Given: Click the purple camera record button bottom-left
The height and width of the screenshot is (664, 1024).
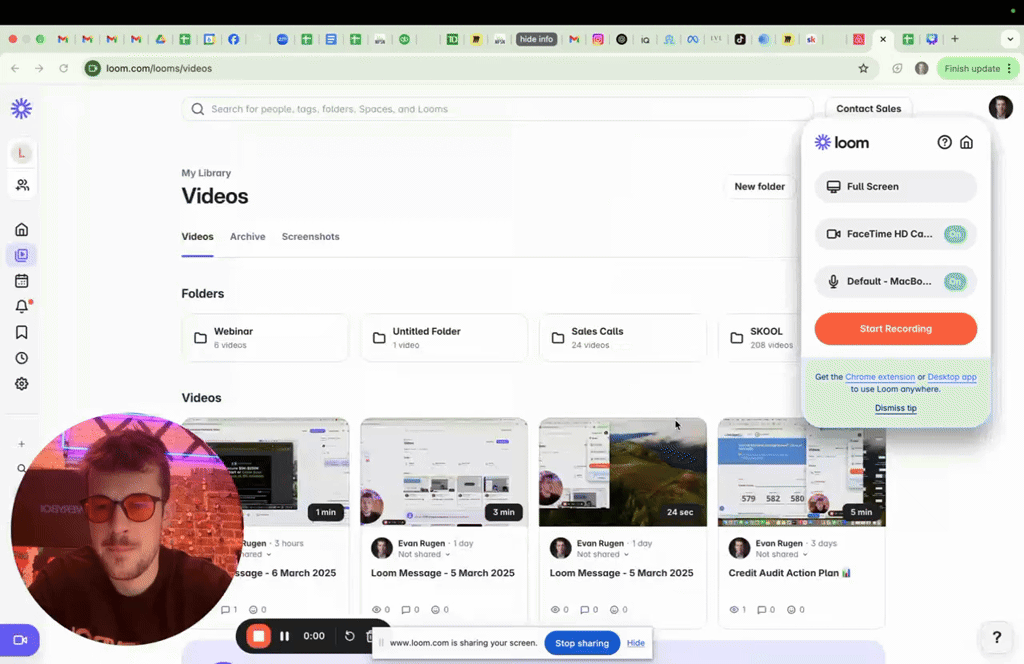Looking at the screenshot, I should pos(20,640).
